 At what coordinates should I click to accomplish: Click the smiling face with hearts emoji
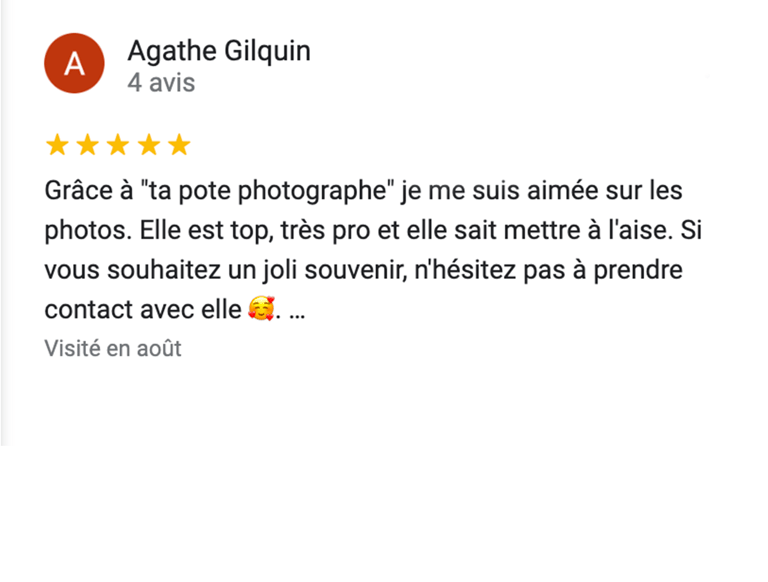261,309
